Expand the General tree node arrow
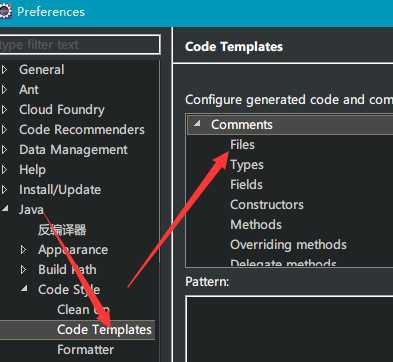393x362 pixels. [x=4, y=70]
